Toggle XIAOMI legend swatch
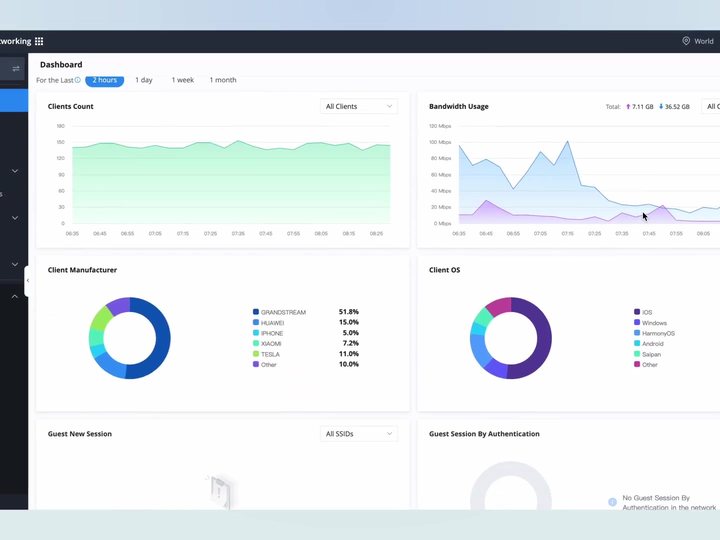 [256, 343]
